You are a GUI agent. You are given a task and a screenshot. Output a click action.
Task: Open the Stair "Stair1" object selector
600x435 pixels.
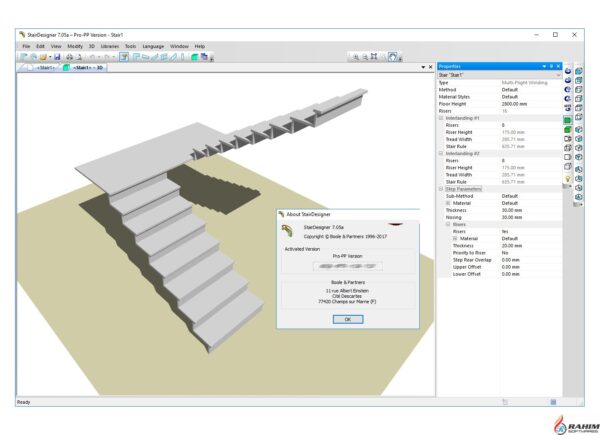pos(499,75)
